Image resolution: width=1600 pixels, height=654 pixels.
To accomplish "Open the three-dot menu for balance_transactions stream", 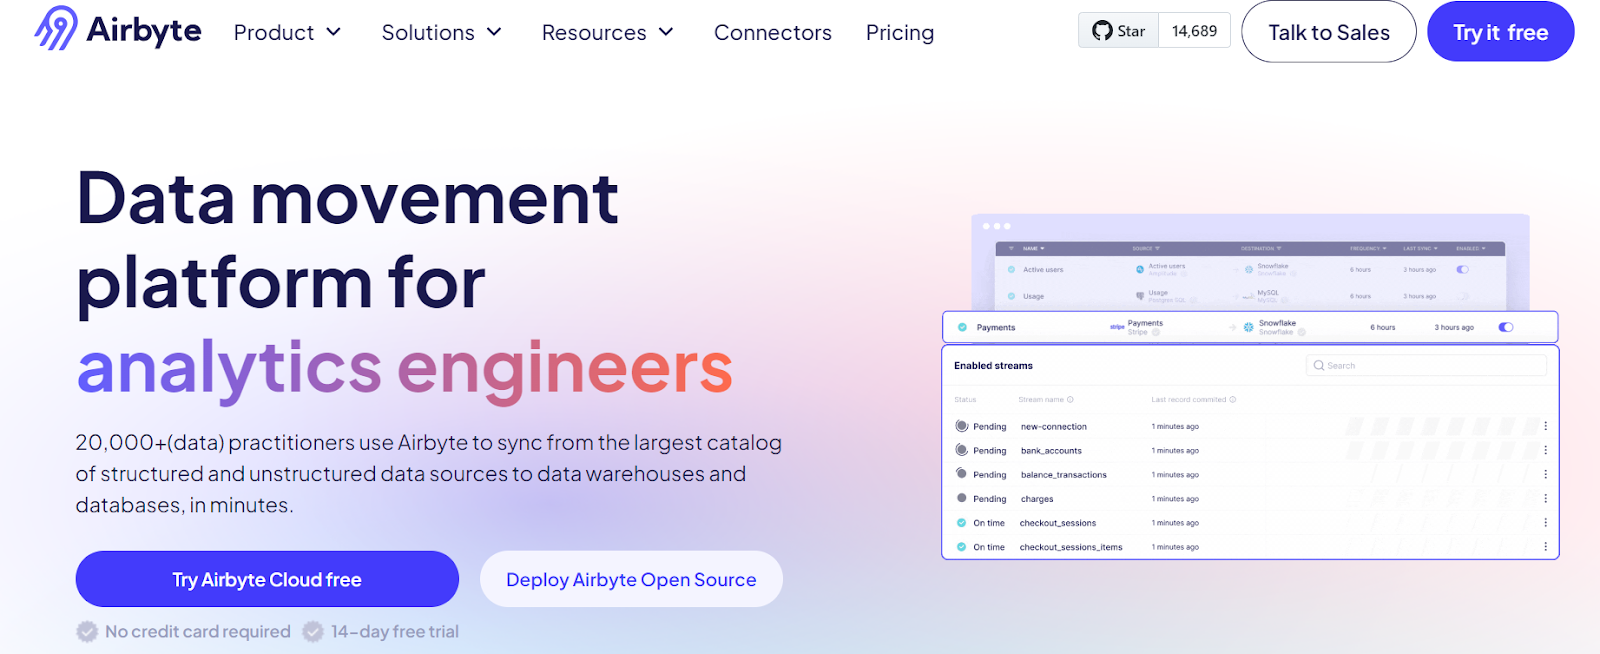I will 1545,474.
